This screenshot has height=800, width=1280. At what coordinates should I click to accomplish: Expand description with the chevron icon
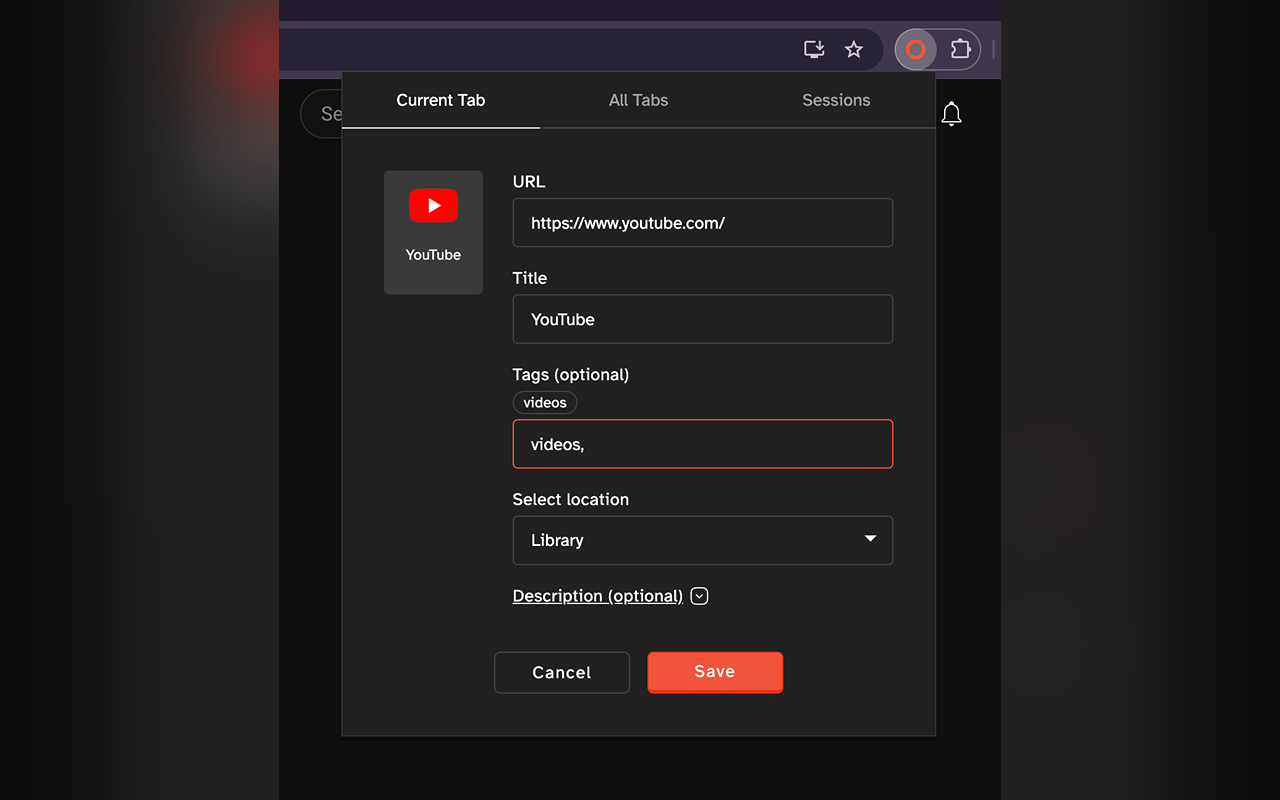pos(700,596)
